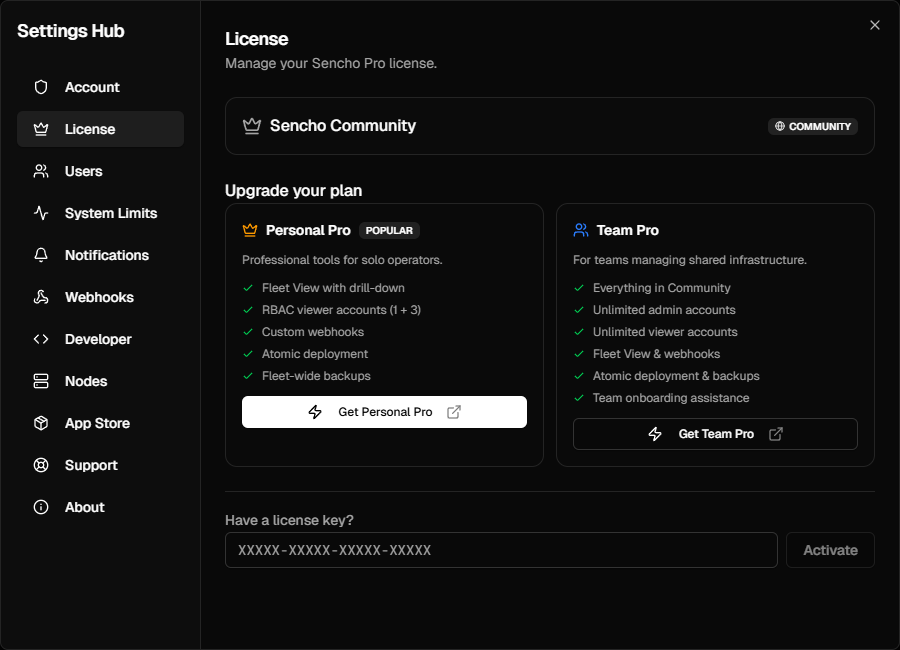Click the webhook icon beside Webhooks
The image size is (900, 650).
tap(41, 297)
